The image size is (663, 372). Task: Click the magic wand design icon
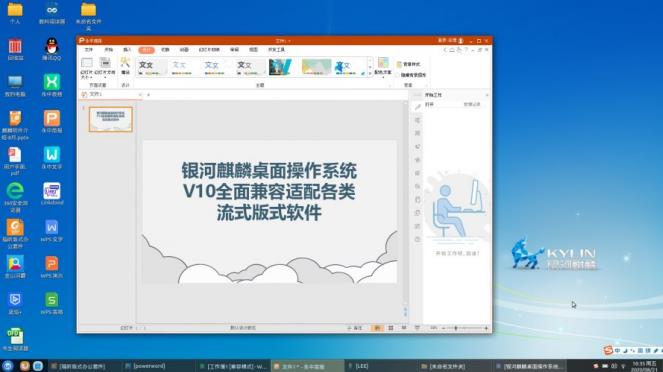tap(125, 66)
